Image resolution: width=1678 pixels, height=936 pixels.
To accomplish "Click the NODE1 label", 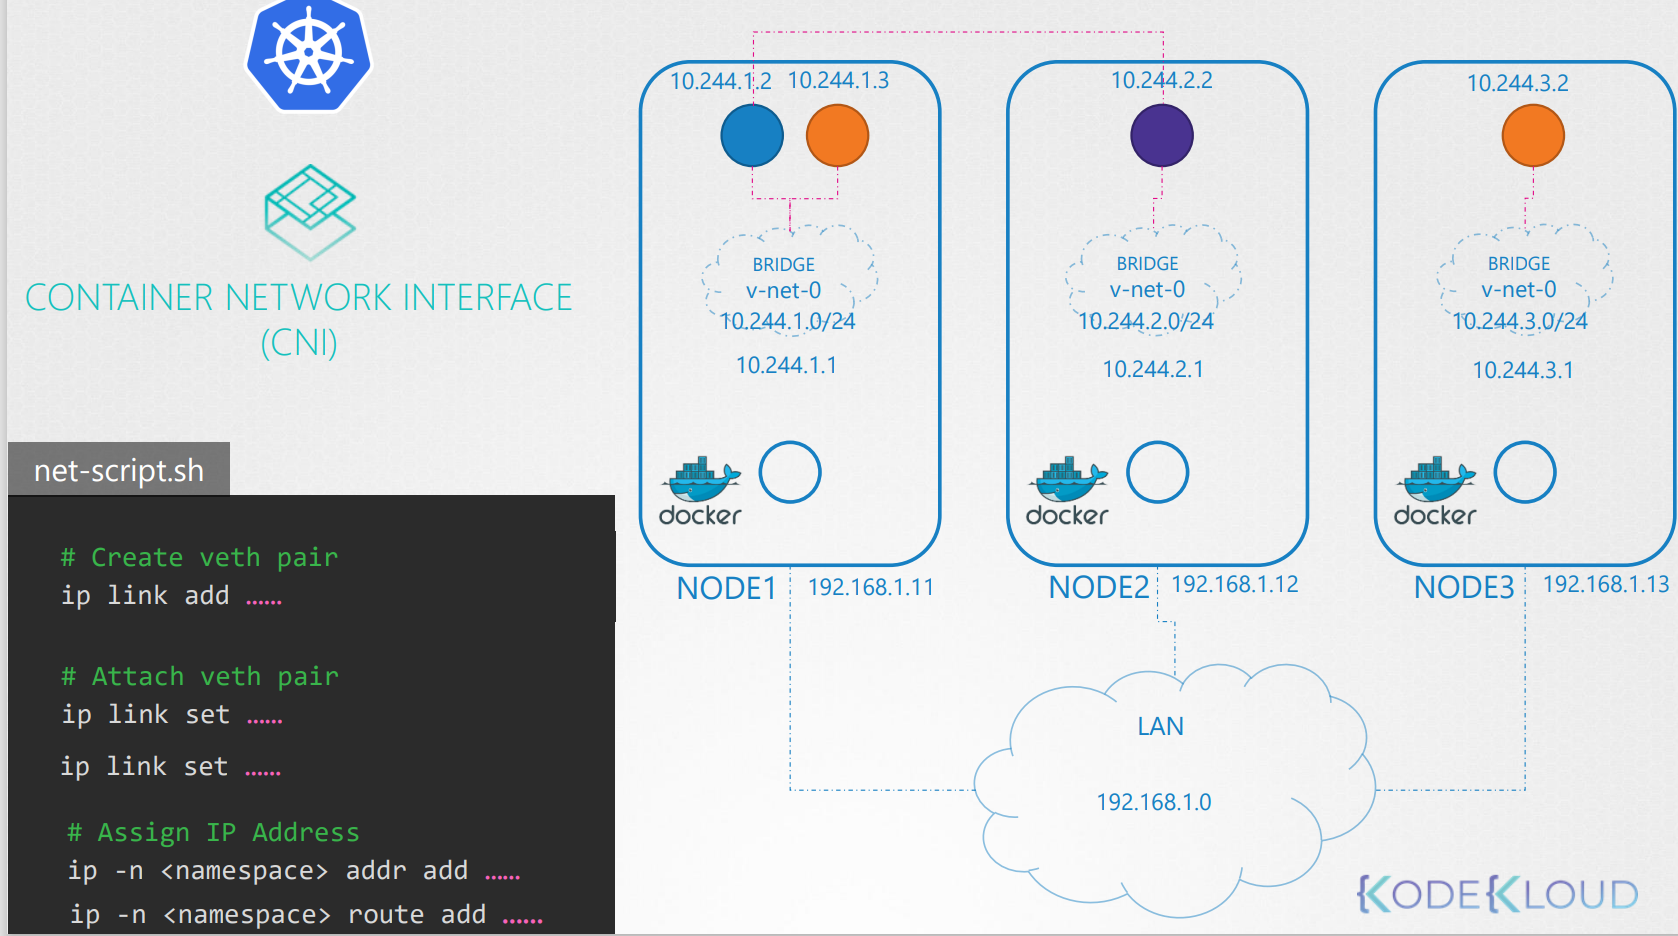I will click(x=727, y=588).
